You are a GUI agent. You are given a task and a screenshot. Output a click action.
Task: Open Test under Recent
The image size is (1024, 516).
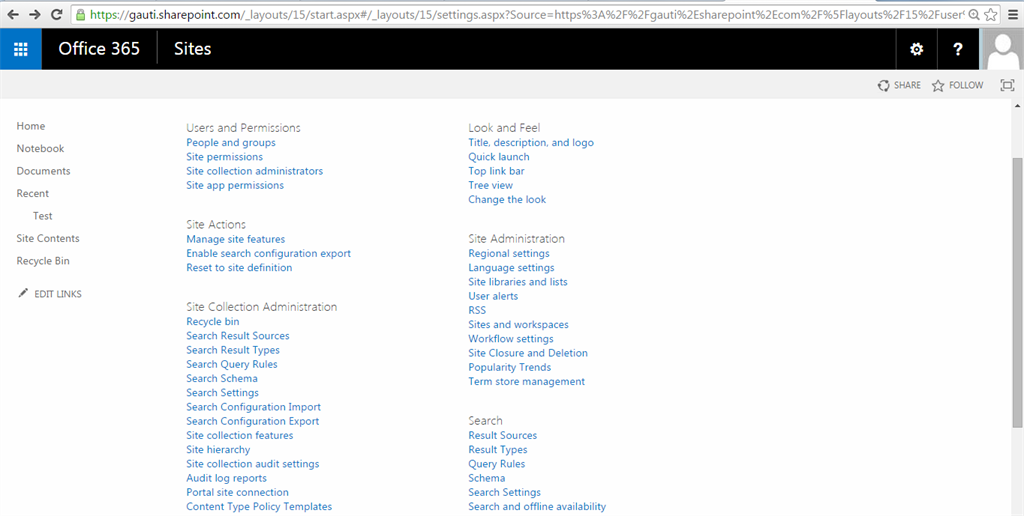42,216
